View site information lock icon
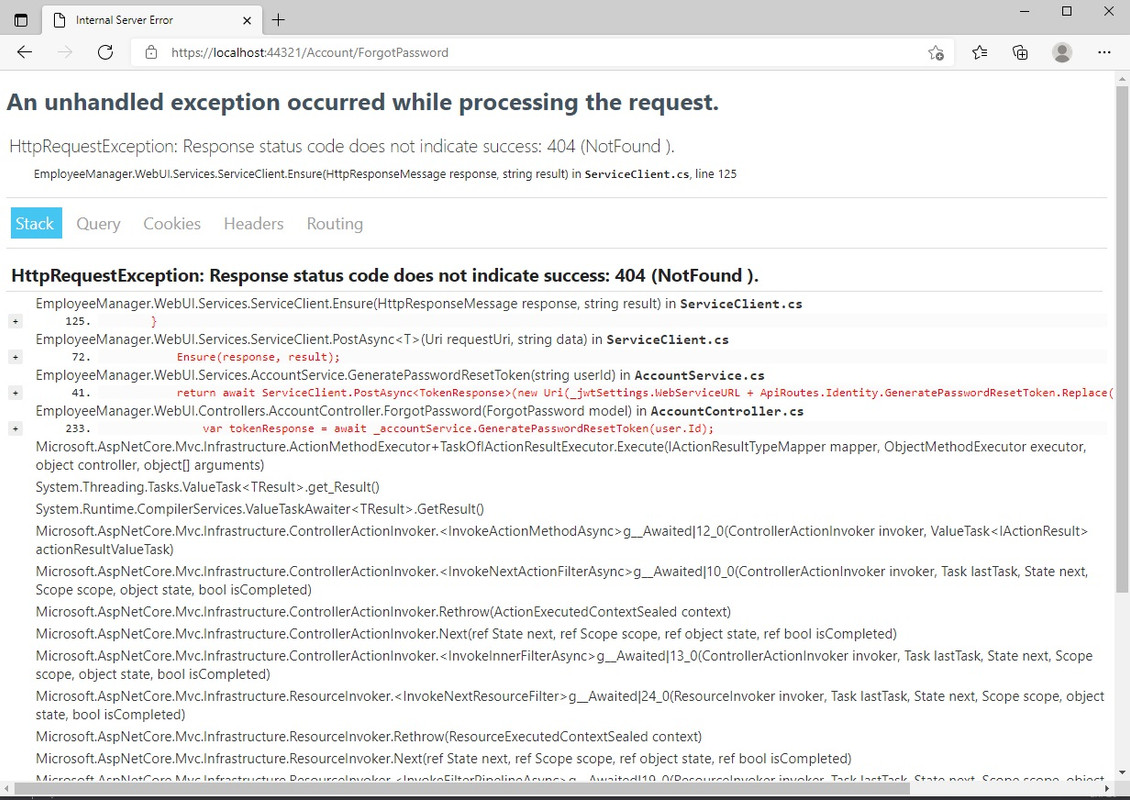The image size is (1130, 800). 151,52
